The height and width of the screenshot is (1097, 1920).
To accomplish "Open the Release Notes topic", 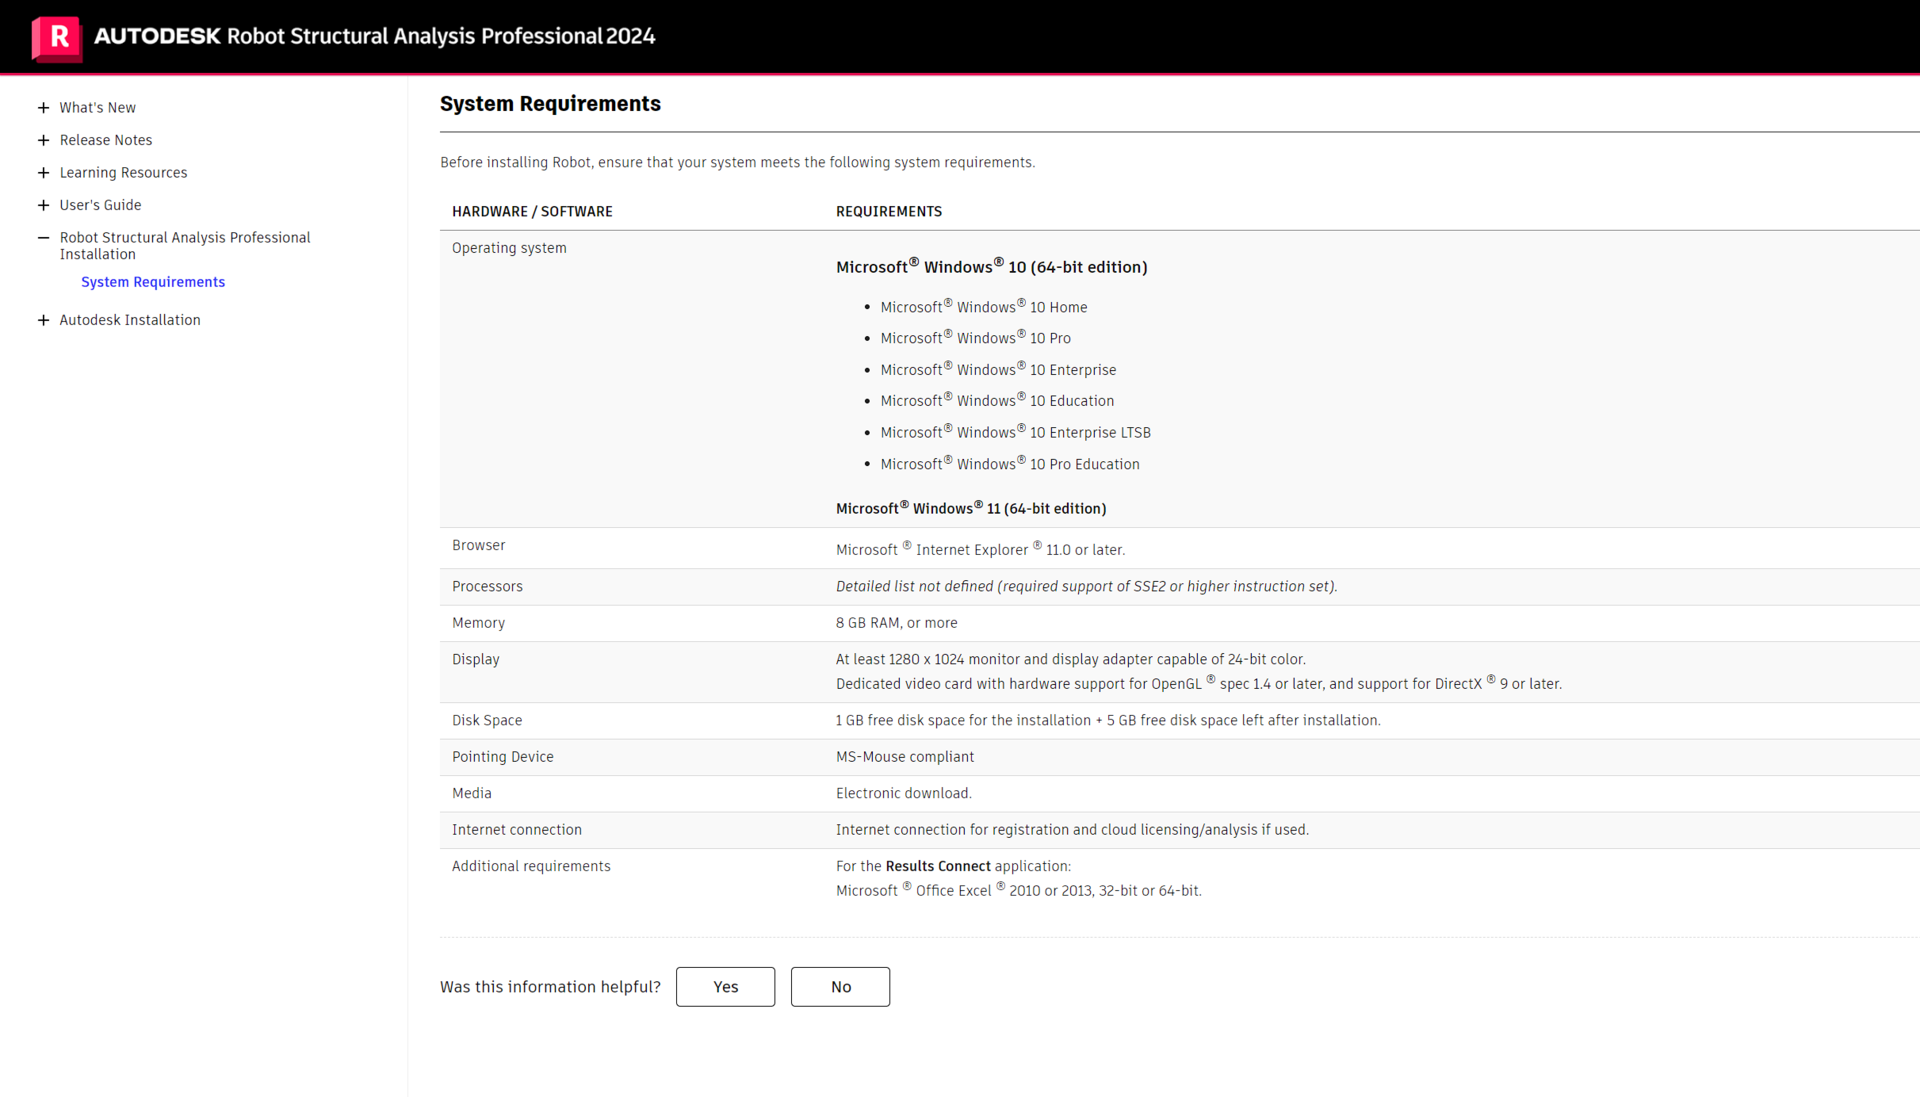I will click(x=106, y=140).
